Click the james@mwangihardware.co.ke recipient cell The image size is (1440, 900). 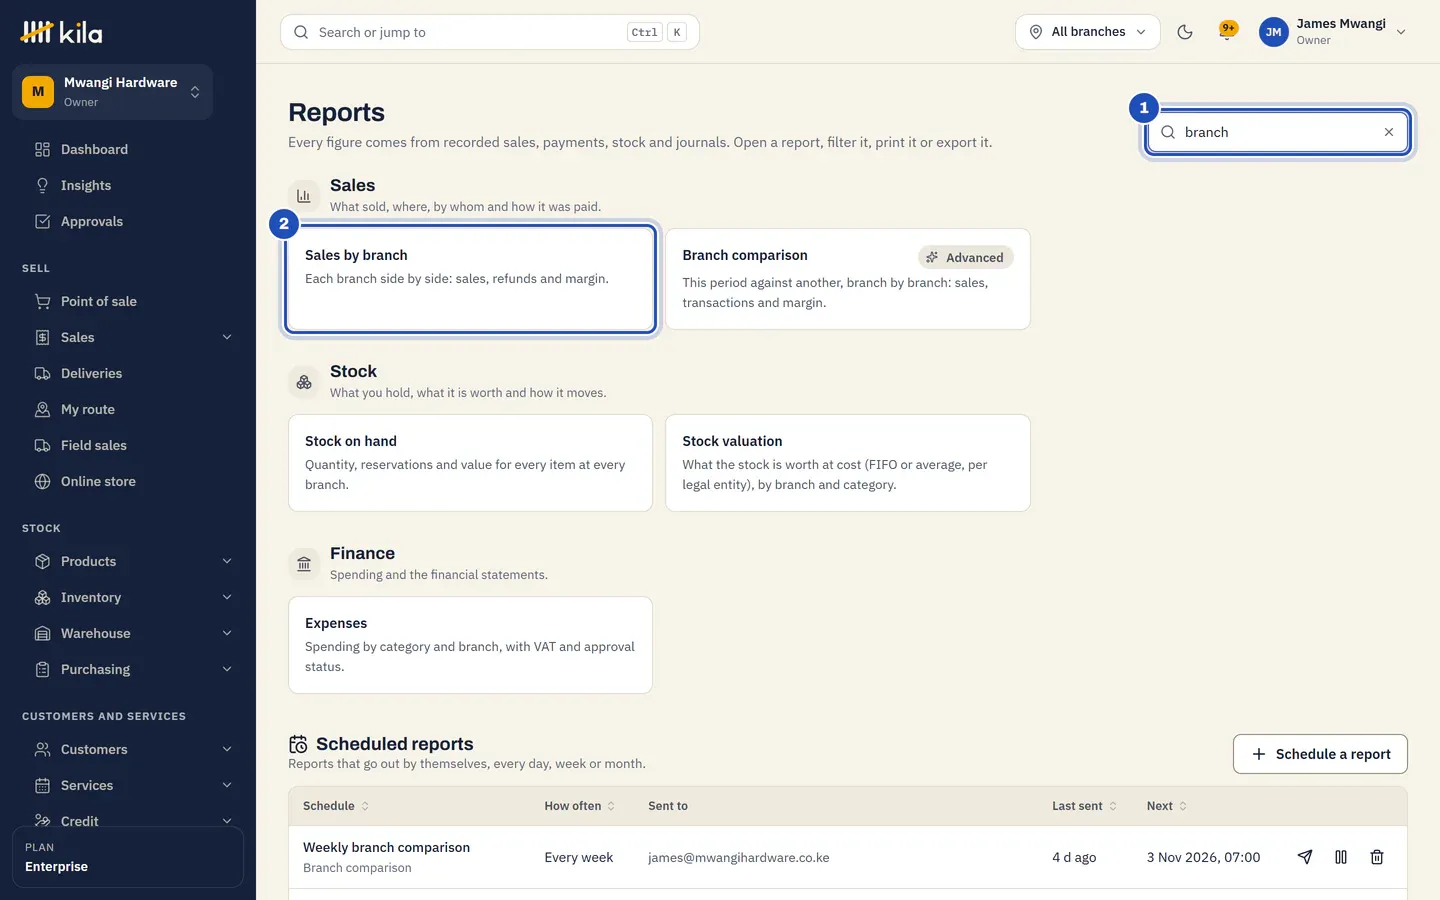[739, 857]
